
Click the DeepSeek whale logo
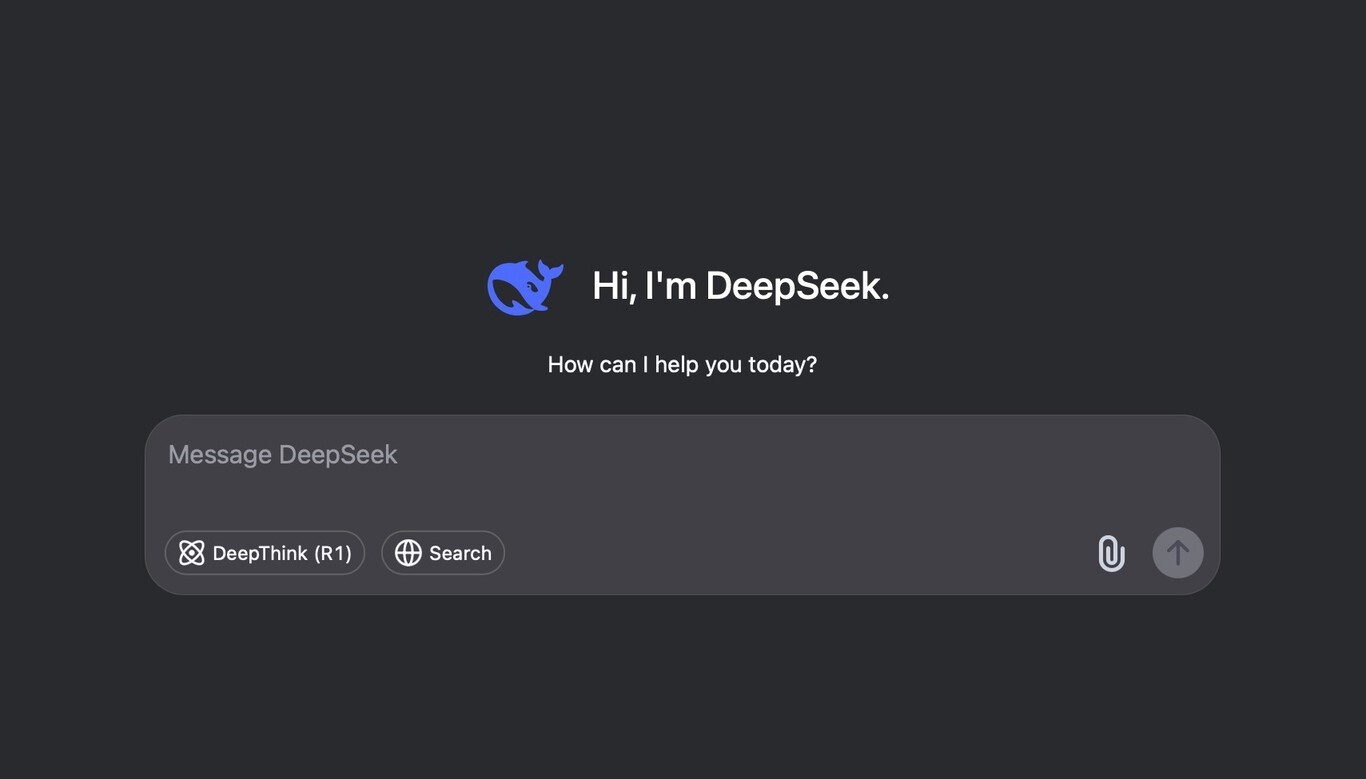pos(524,285)
